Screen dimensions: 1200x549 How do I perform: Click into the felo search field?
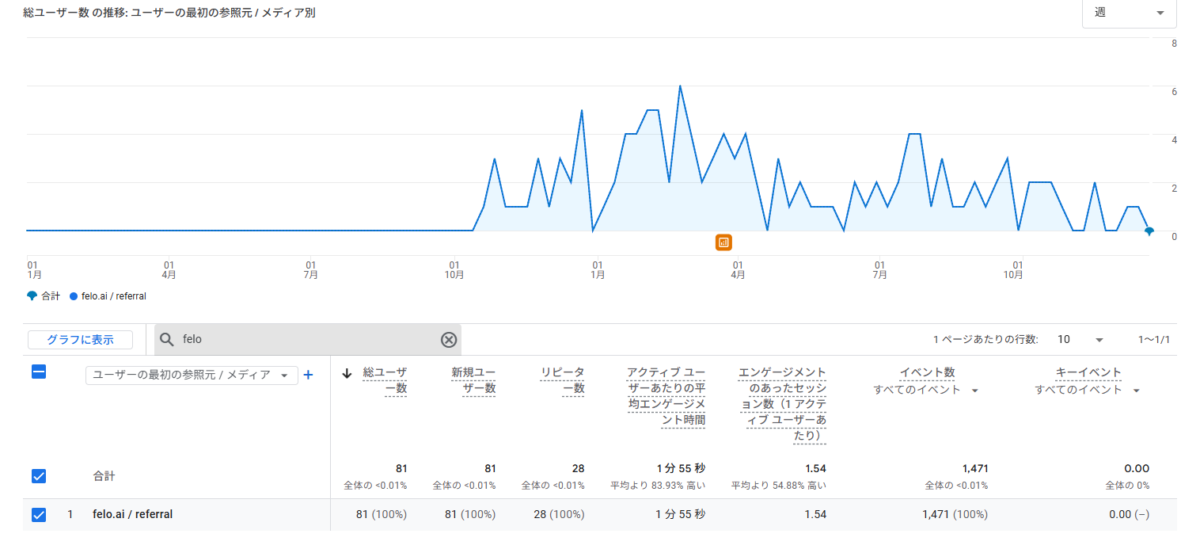click(x=300, y=340)
